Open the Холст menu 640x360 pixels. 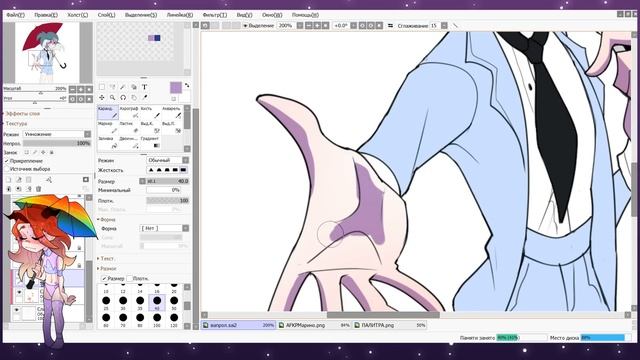(x=78, y=15)
